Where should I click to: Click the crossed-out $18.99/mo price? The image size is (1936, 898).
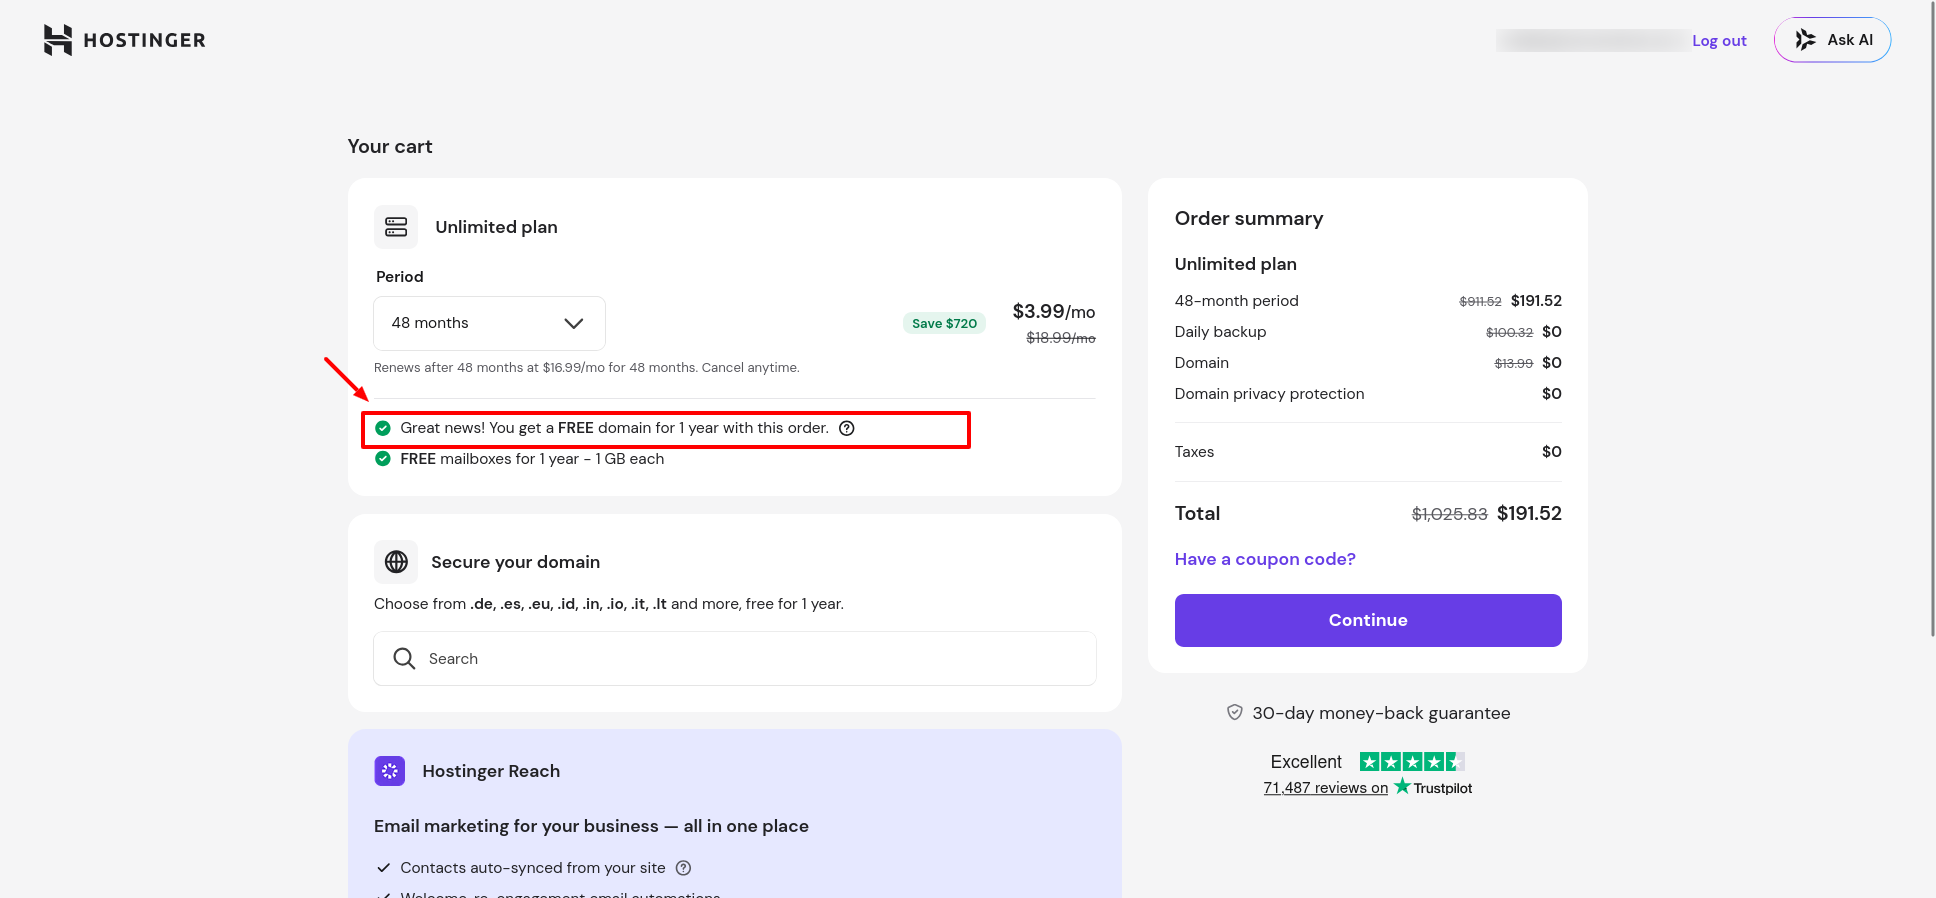click(x=1061, y=338)
